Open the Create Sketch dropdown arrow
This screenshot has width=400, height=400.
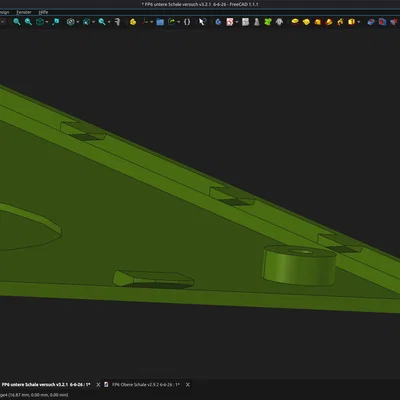[237, 22]
